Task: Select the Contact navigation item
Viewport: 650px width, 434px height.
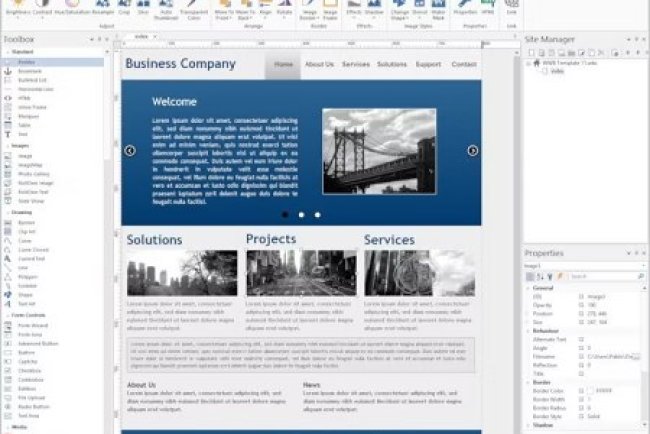Action: pos(464,64)
